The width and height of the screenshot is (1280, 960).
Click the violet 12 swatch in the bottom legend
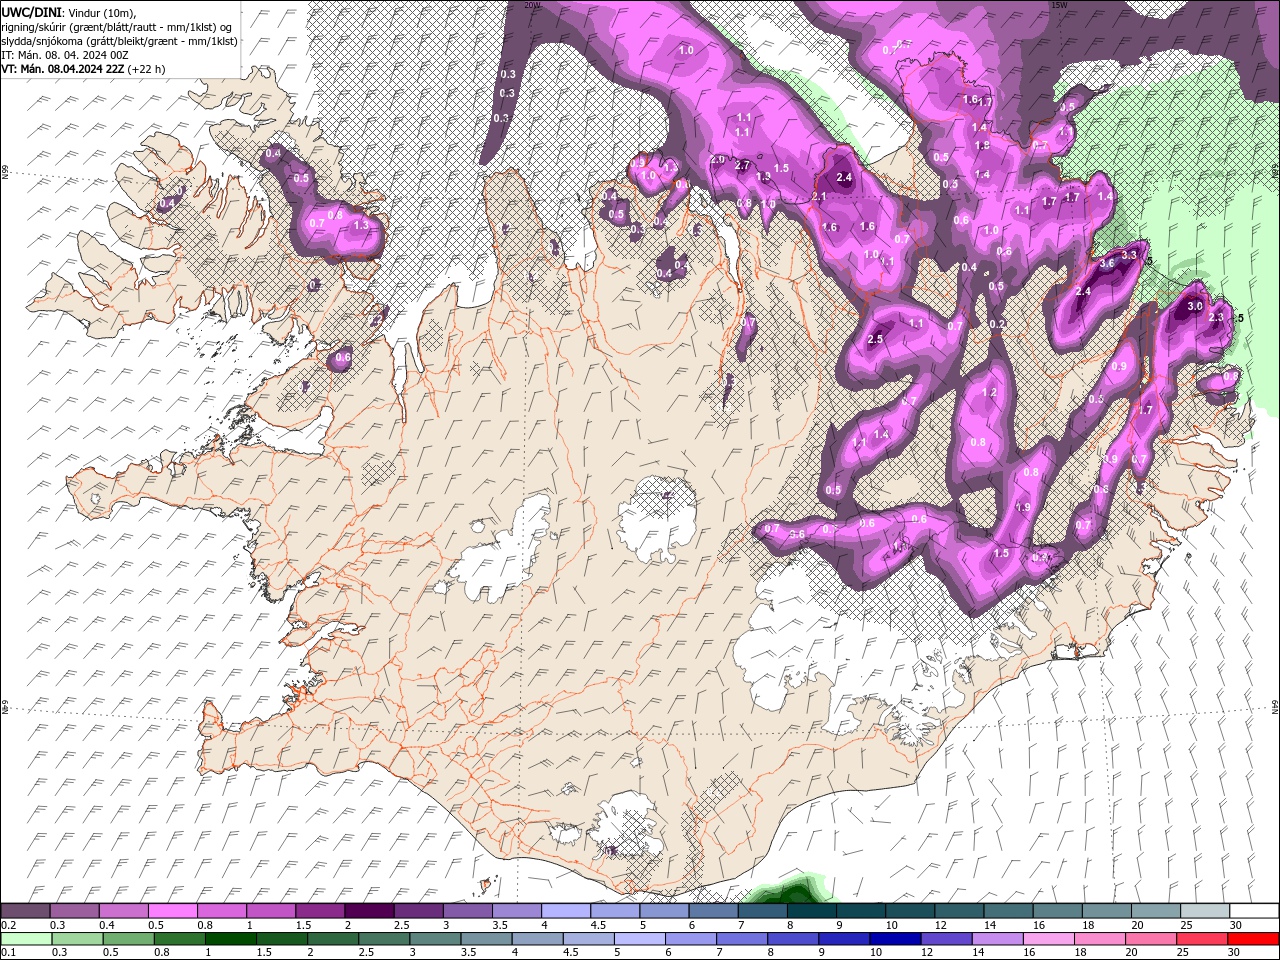click(x=945, y=939)
